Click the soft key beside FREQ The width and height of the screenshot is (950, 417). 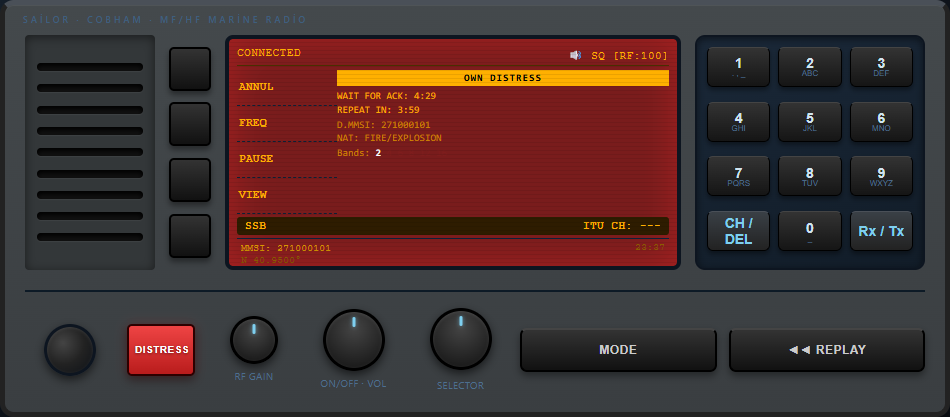pyautogui.click(x=190, y=124)
